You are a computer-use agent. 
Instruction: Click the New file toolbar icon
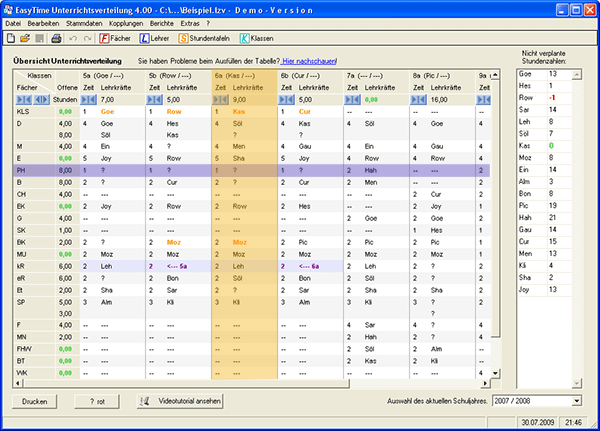point(11,38)
